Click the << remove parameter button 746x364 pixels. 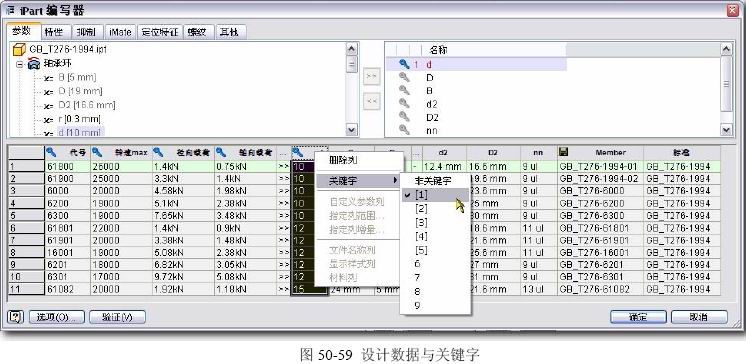tap(372, 101)
